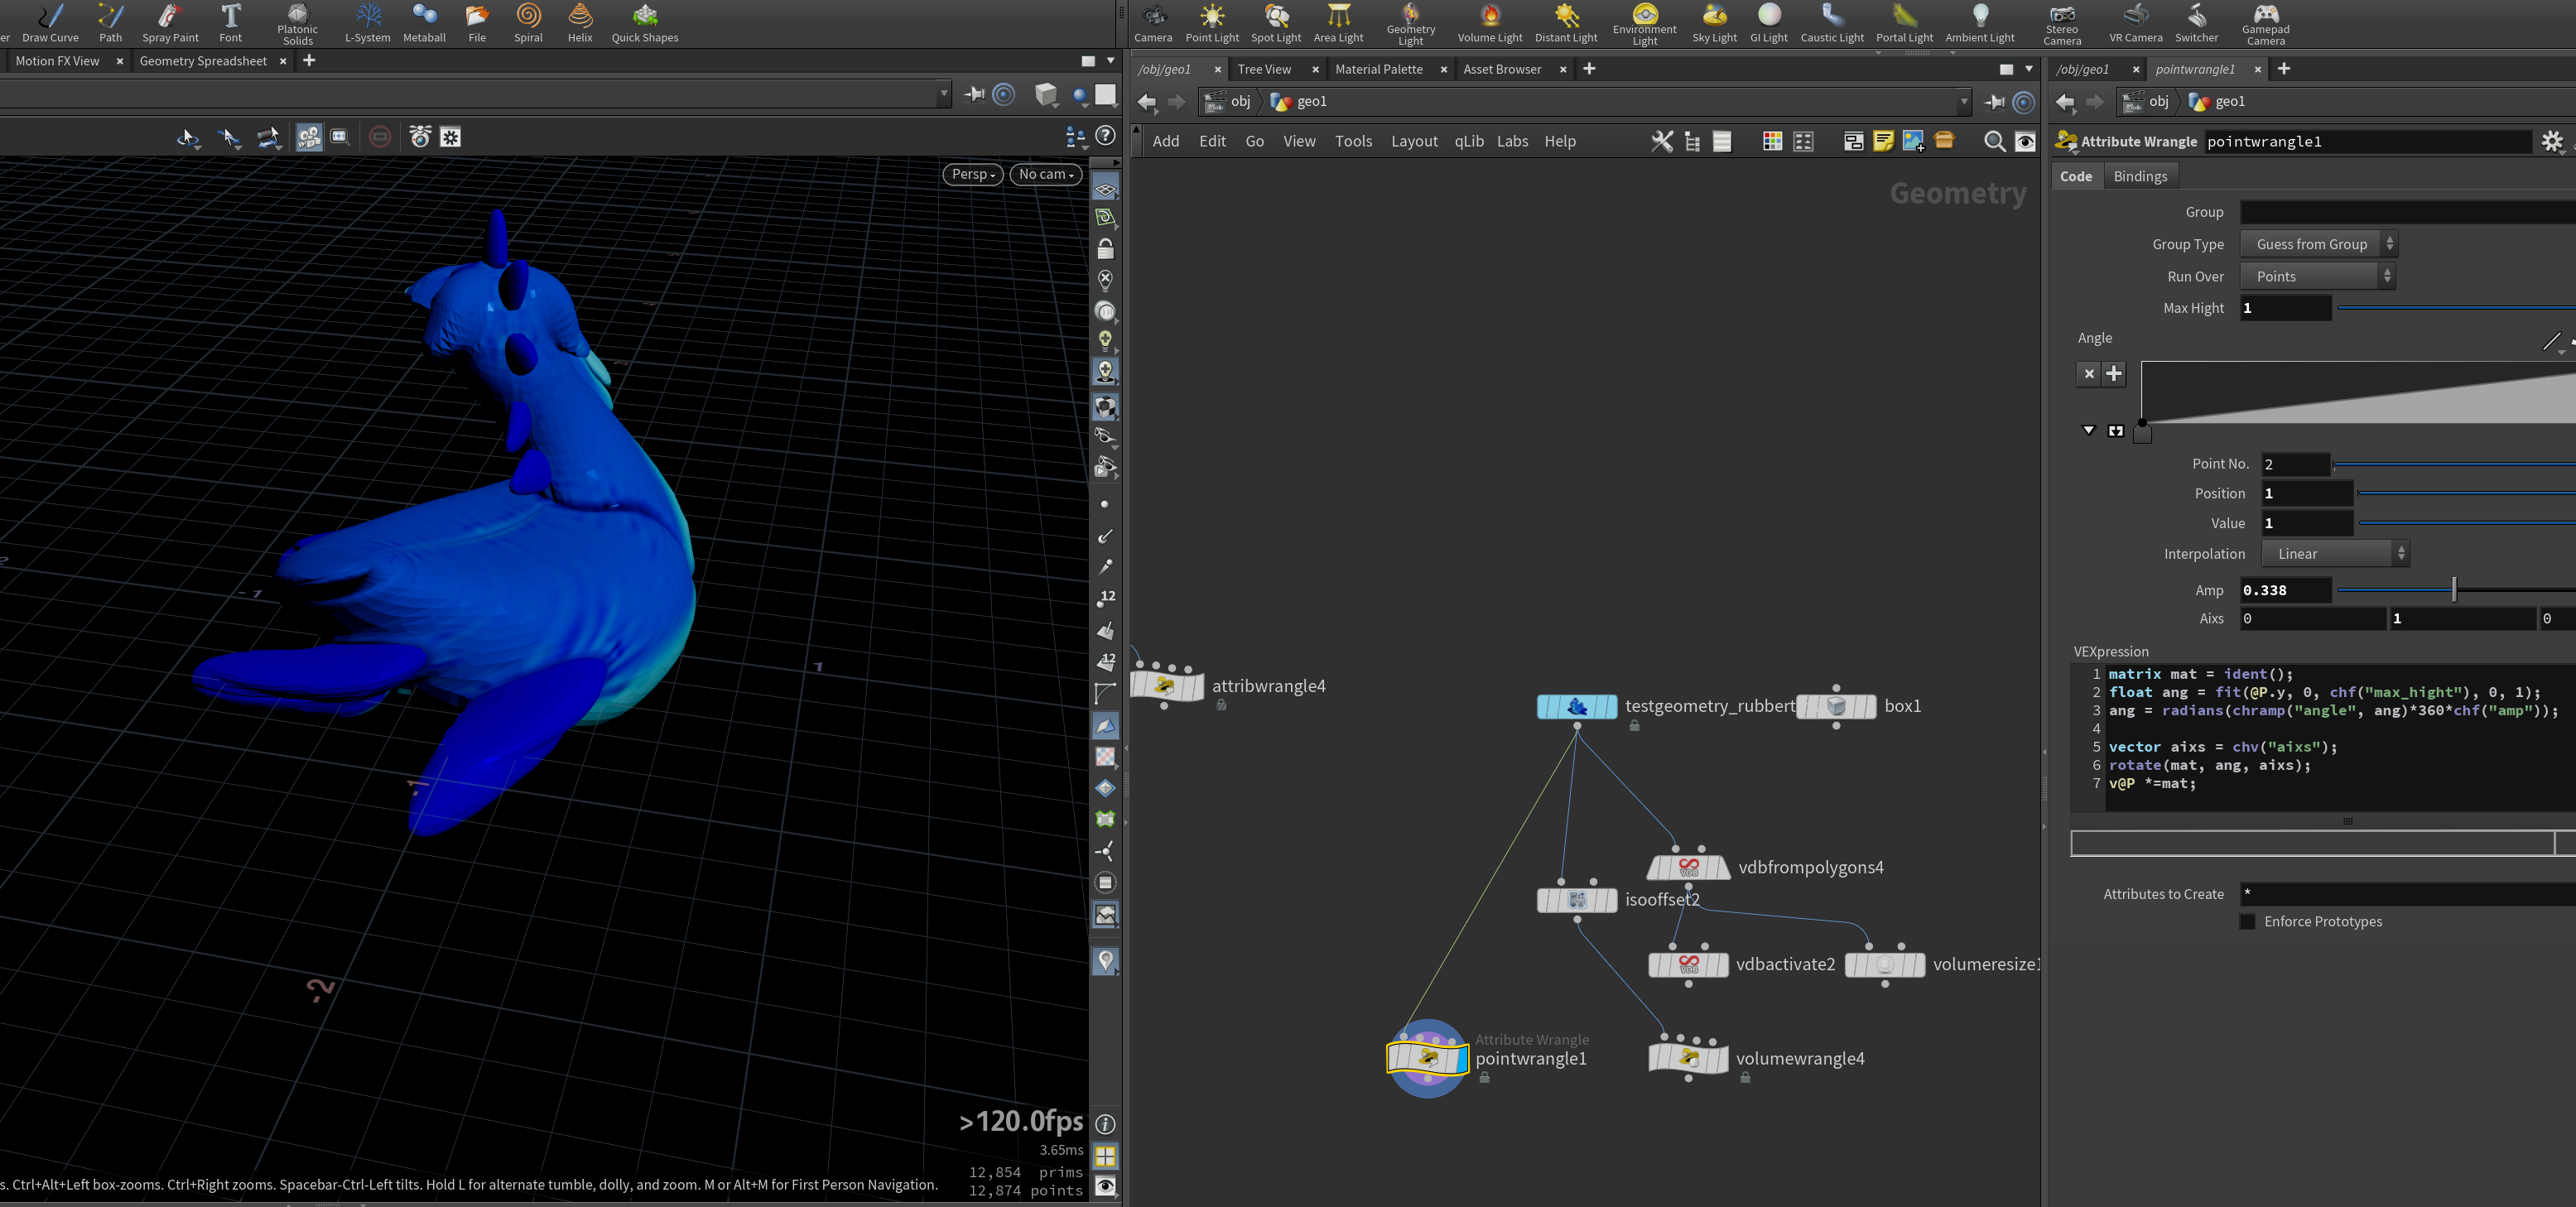Click the viewport render flipbook icon

(420, 137)
